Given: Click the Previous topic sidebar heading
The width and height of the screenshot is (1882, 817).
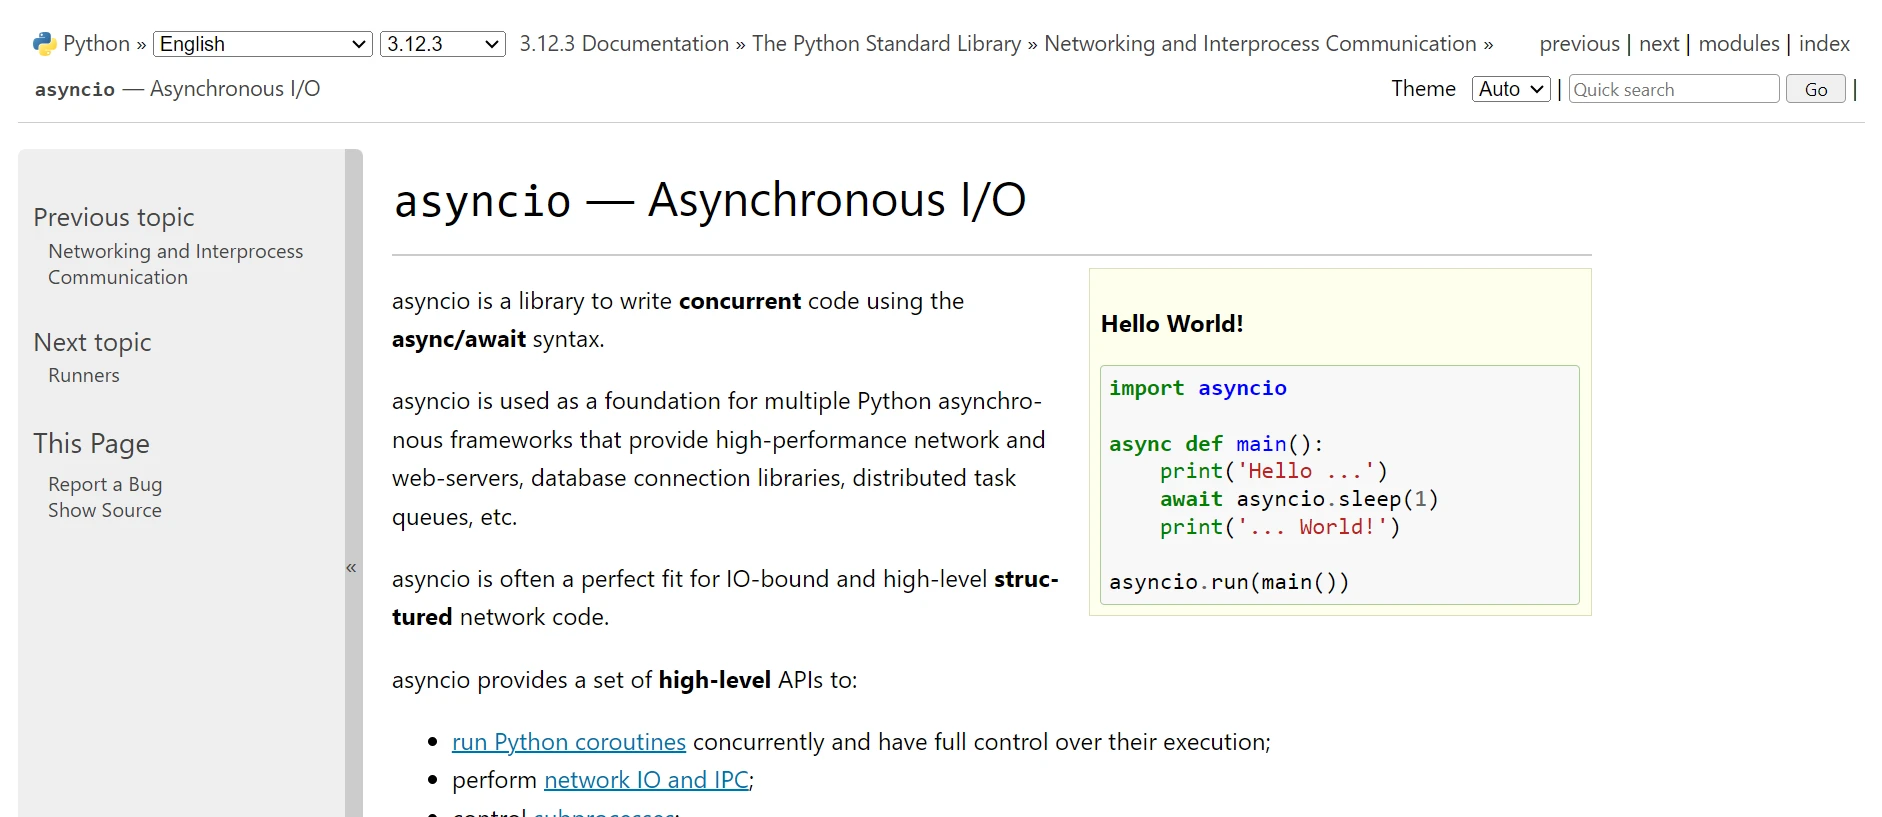Looking at the screenshot, I should [114, 217].
